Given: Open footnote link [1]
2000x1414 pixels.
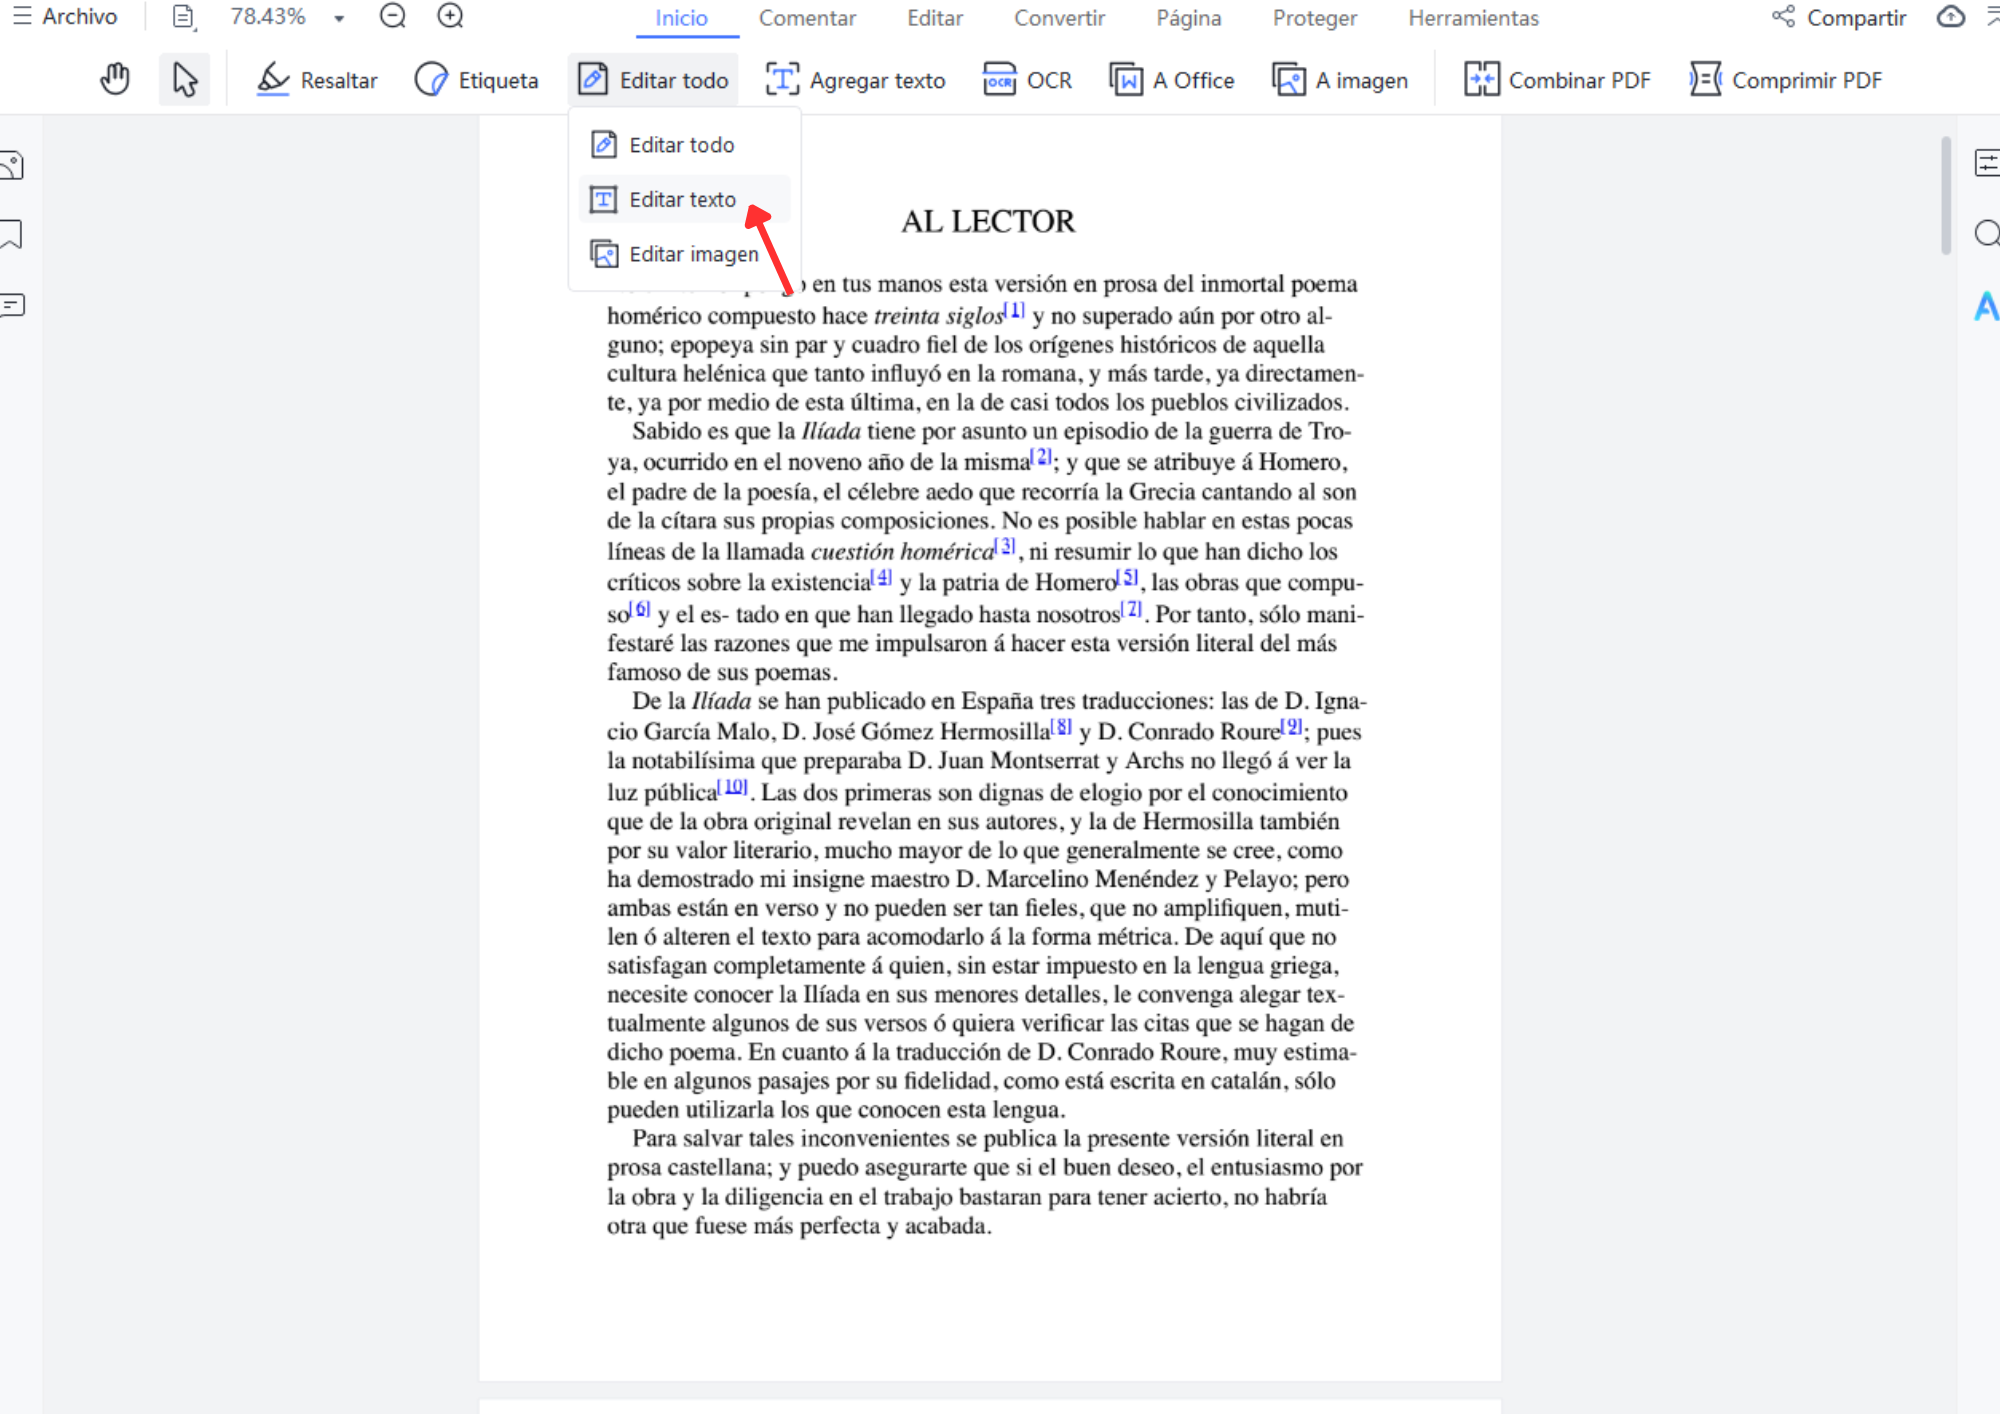Looking at the screenshot, I should [x=1015, y=310].
